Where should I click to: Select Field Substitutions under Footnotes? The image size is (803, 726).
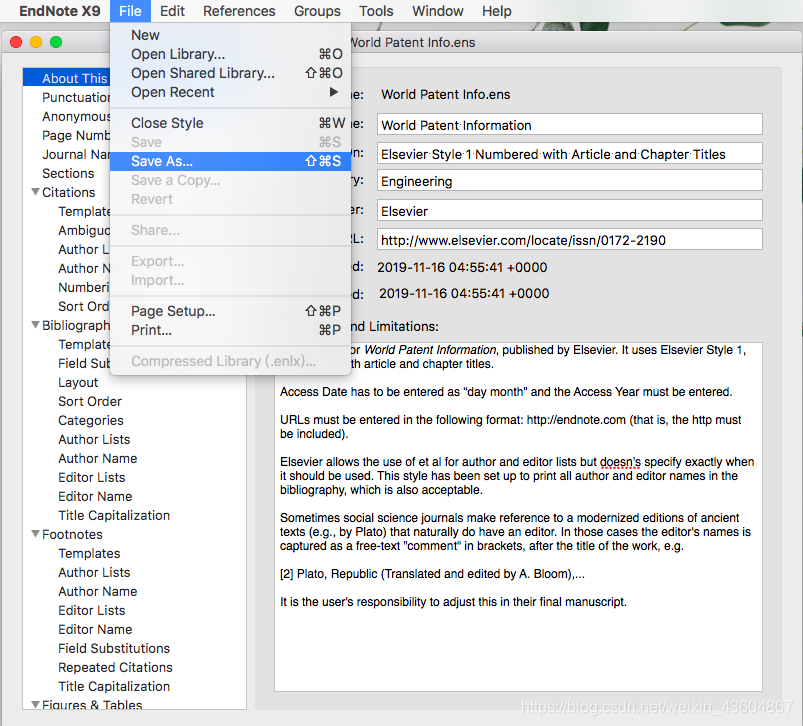point(114,648)
